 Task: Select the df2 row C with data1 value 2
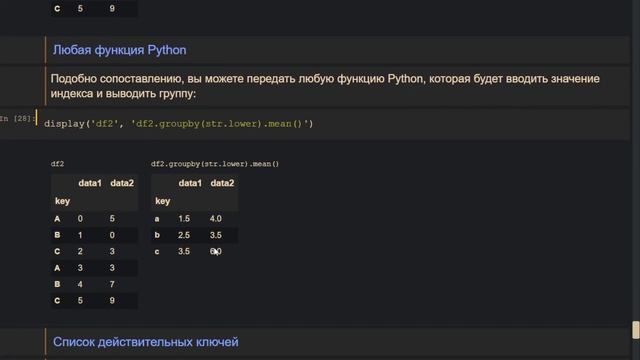point(94,251)
